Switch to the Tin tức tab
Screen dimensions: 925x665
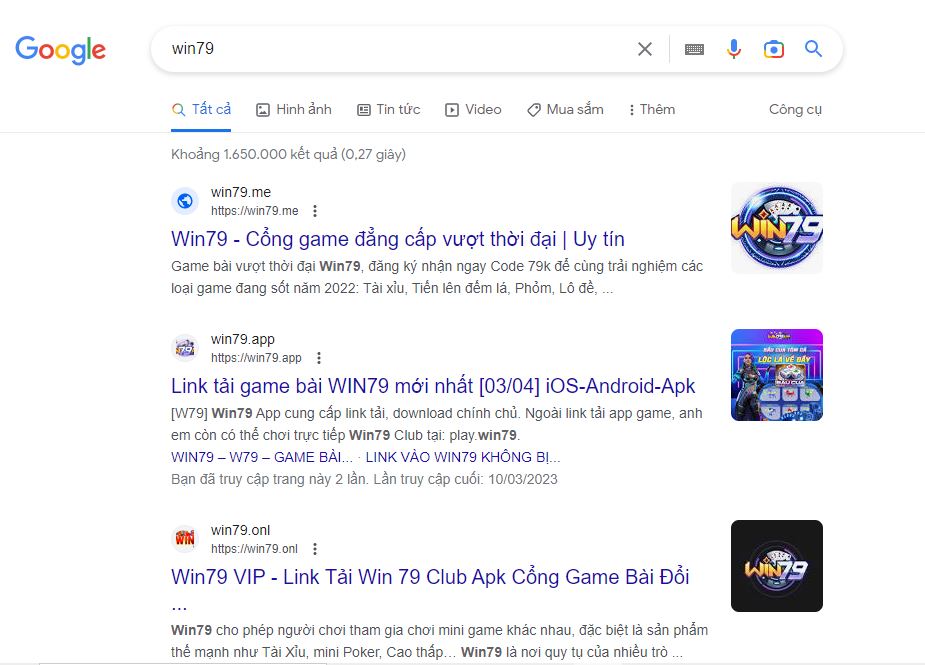pyautogui.click(x=389, y=109)
